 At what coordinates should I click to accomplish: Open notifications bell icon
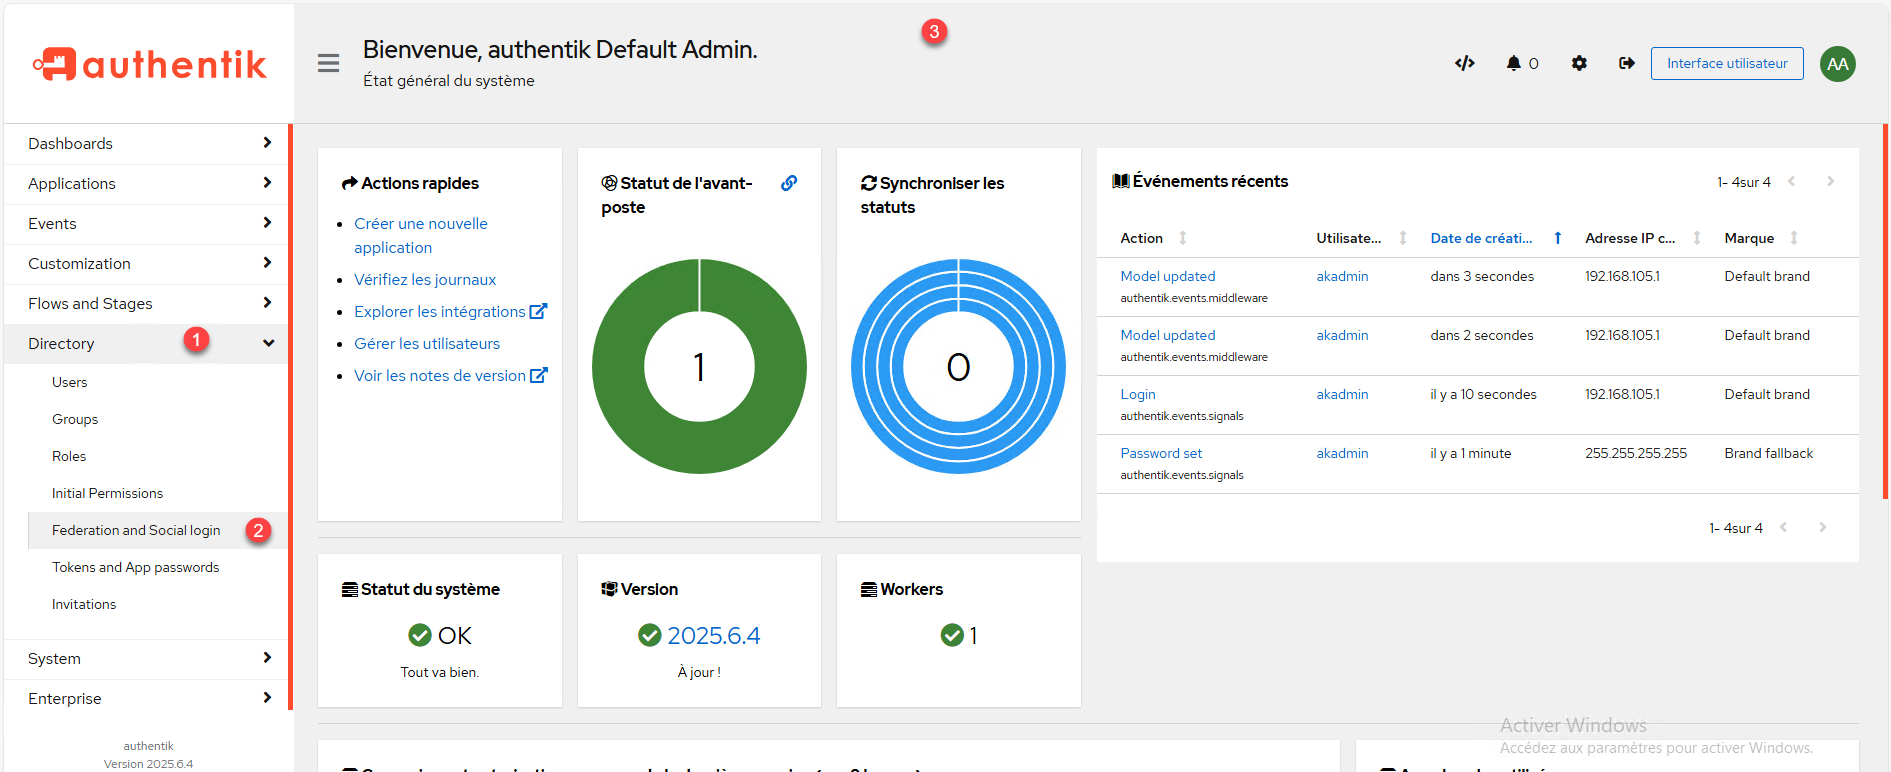pyautogui.click(x=1514, y=63)
